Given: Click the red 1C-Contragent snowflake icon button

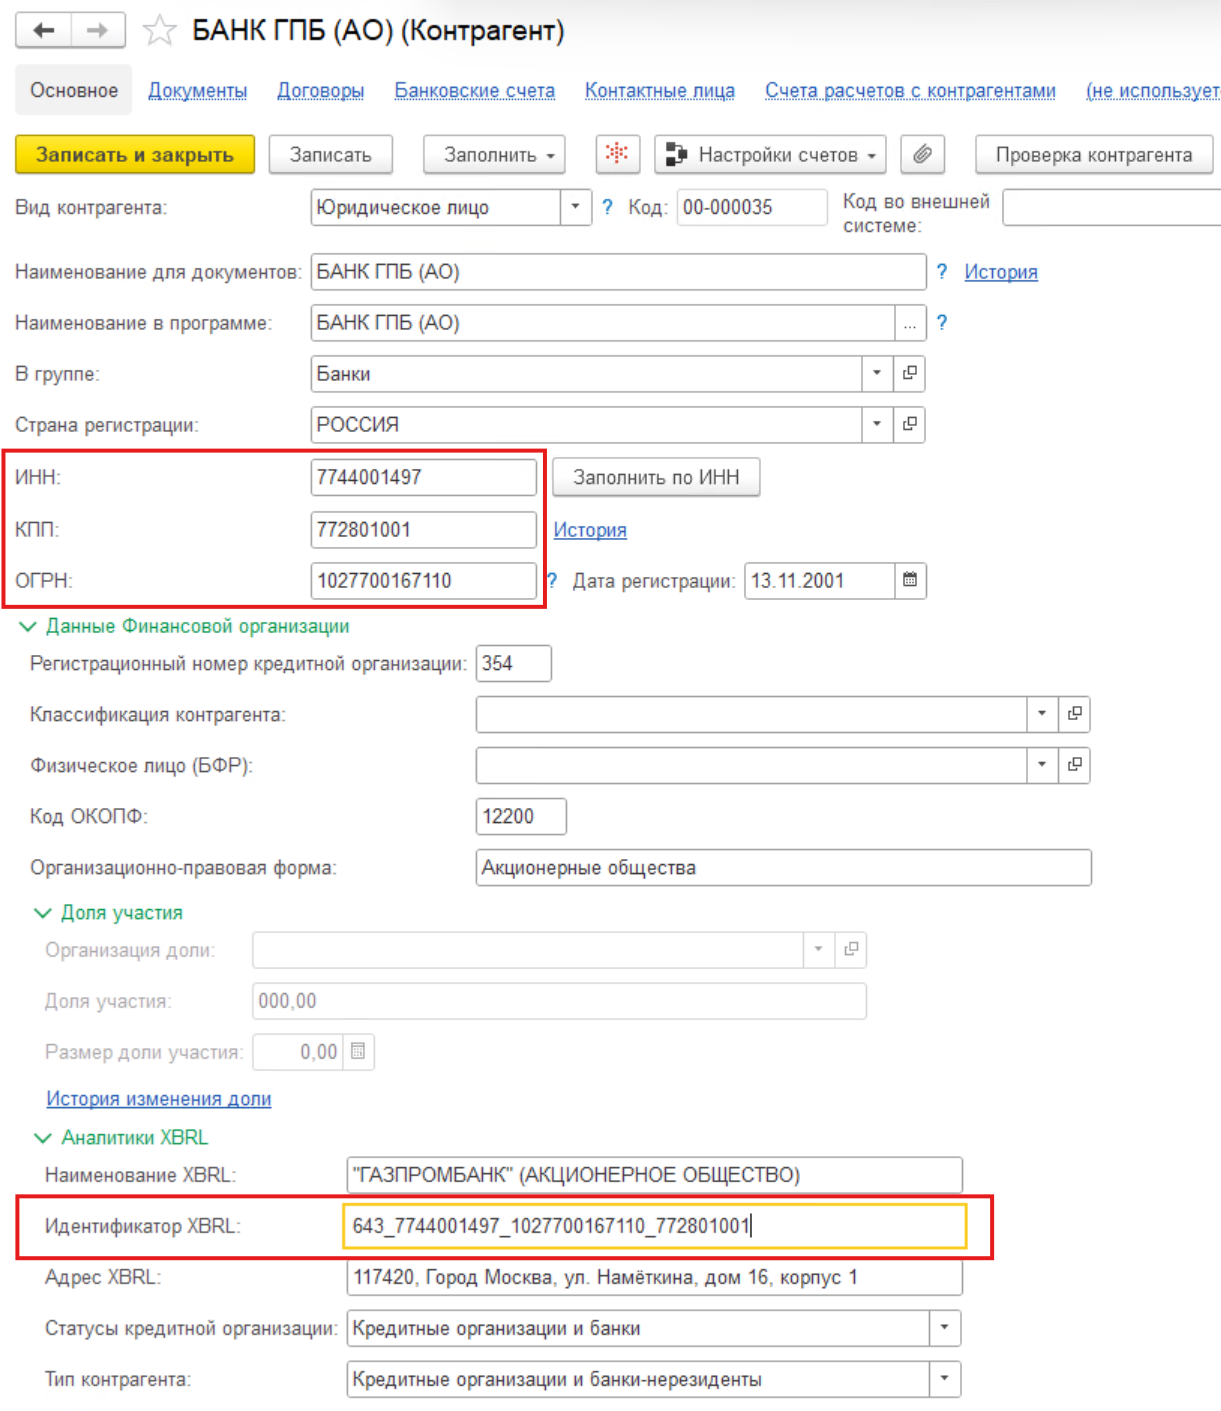Looking at the screenshot, I should [617, 154].
